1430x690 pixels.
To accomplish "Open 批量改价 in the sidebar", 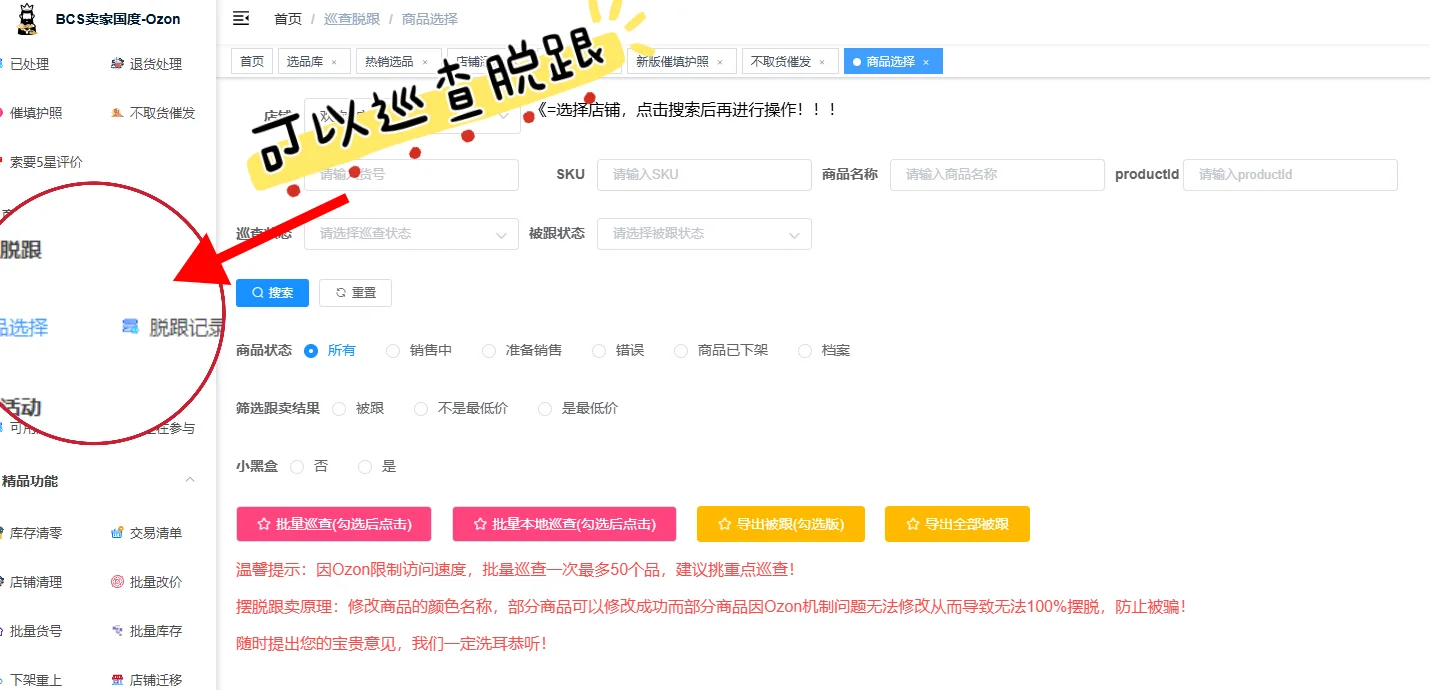I will 146,582.
